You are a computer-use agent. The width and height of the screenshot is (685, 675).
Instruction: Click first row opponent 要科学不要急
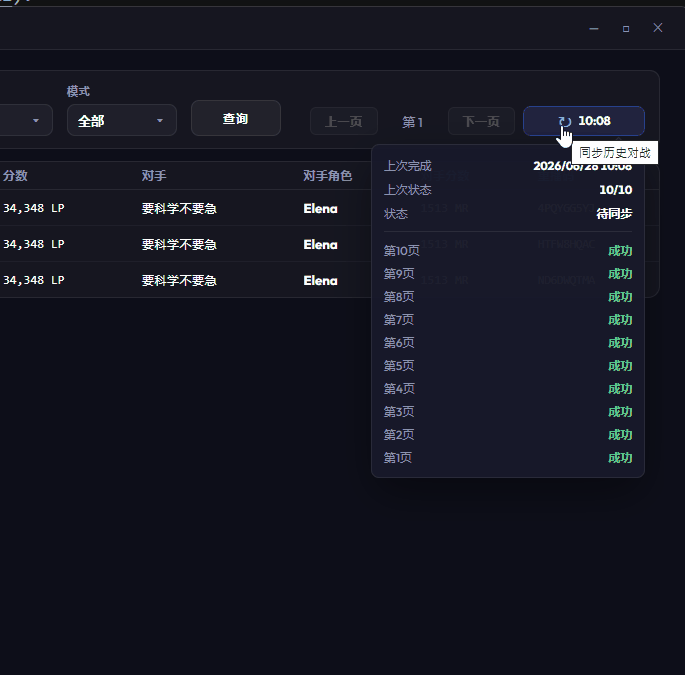pyautogui.click(x=179, y=208)
